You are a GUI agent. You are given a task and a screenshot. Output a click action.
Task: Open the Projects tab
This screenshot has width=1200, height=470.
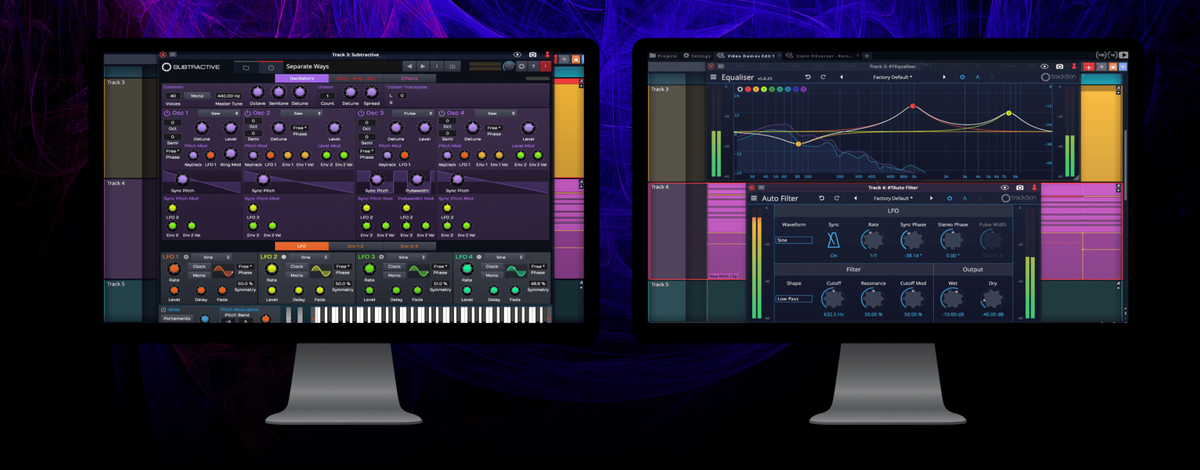(664, 55)
